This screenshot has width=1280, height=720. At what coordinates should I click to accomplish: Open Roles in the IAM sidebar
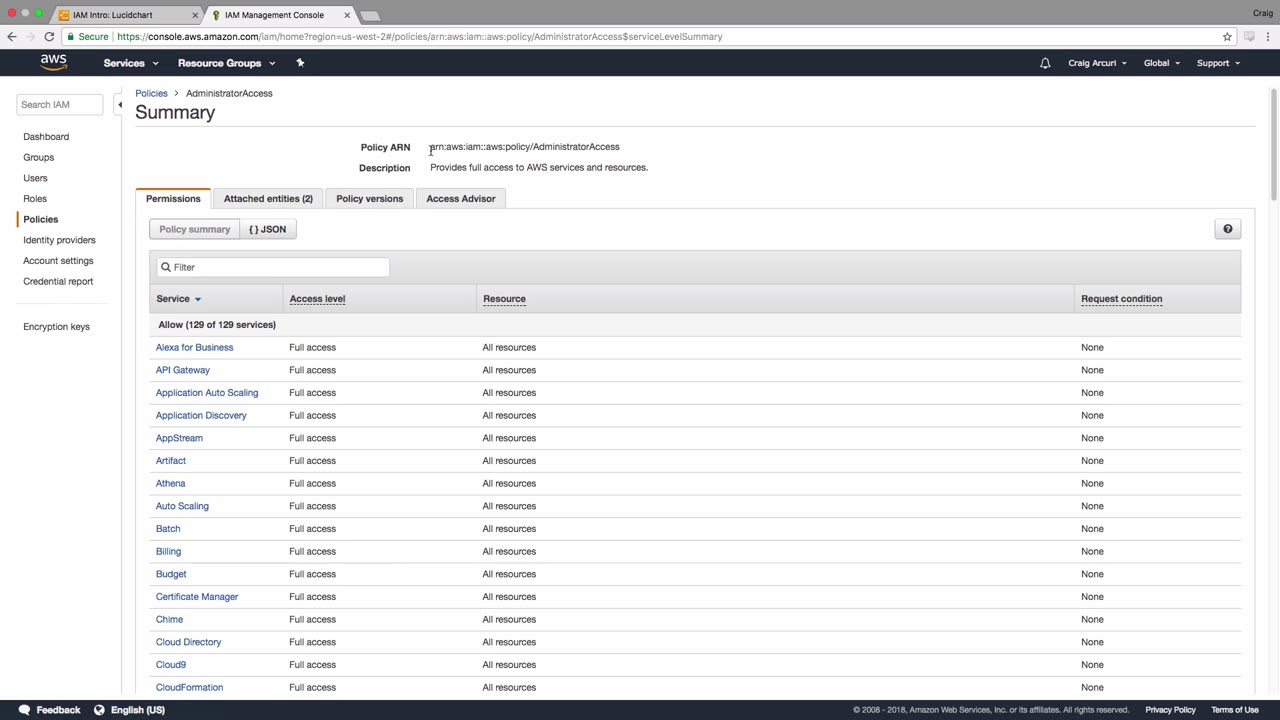(x=35, y=199)
